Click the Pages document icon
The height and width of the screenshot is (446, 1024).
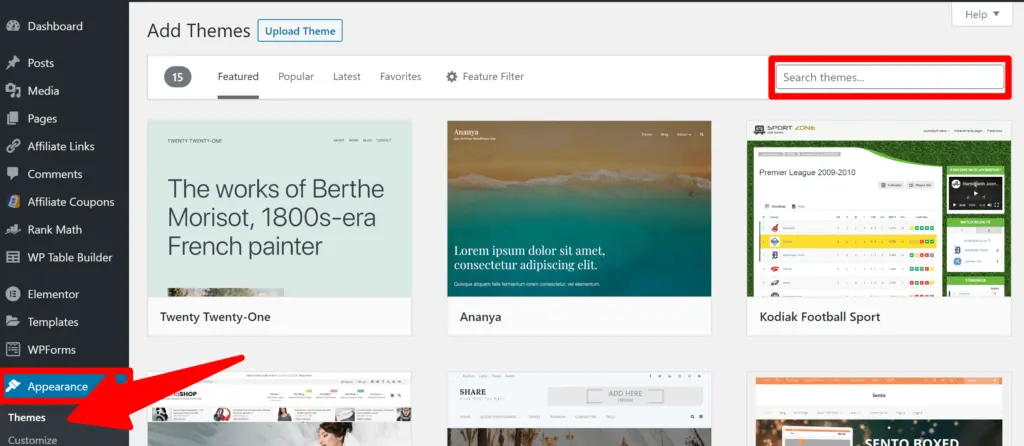12,119
